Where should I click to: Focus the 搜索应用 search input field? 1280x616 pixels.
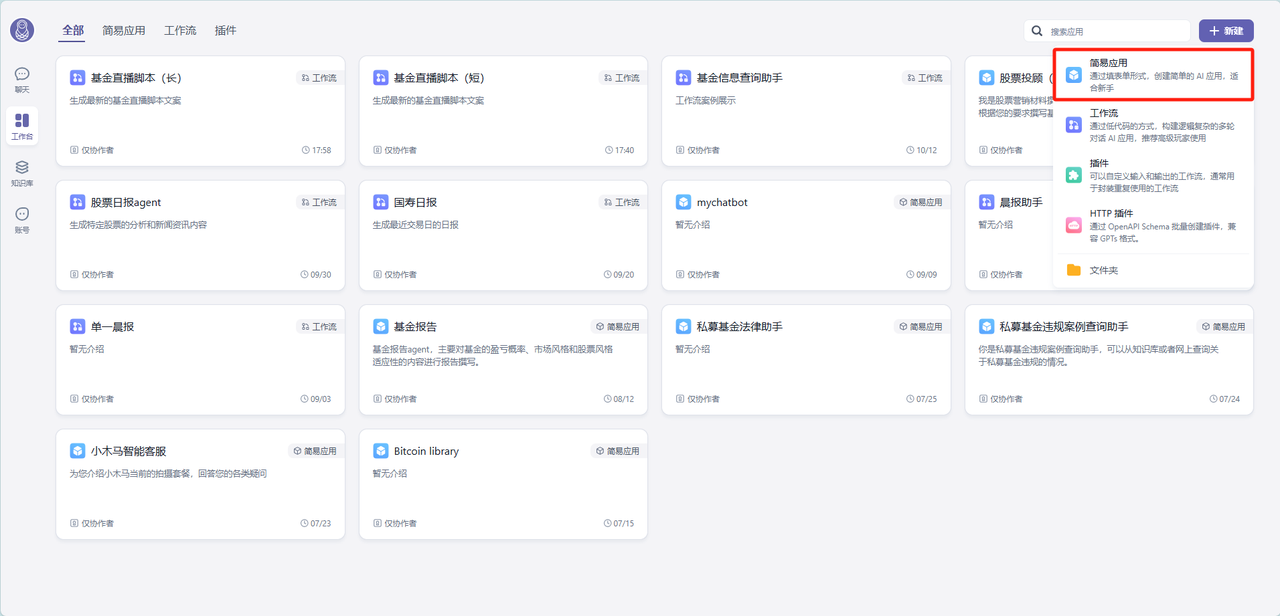click(x=1115, y=31)
